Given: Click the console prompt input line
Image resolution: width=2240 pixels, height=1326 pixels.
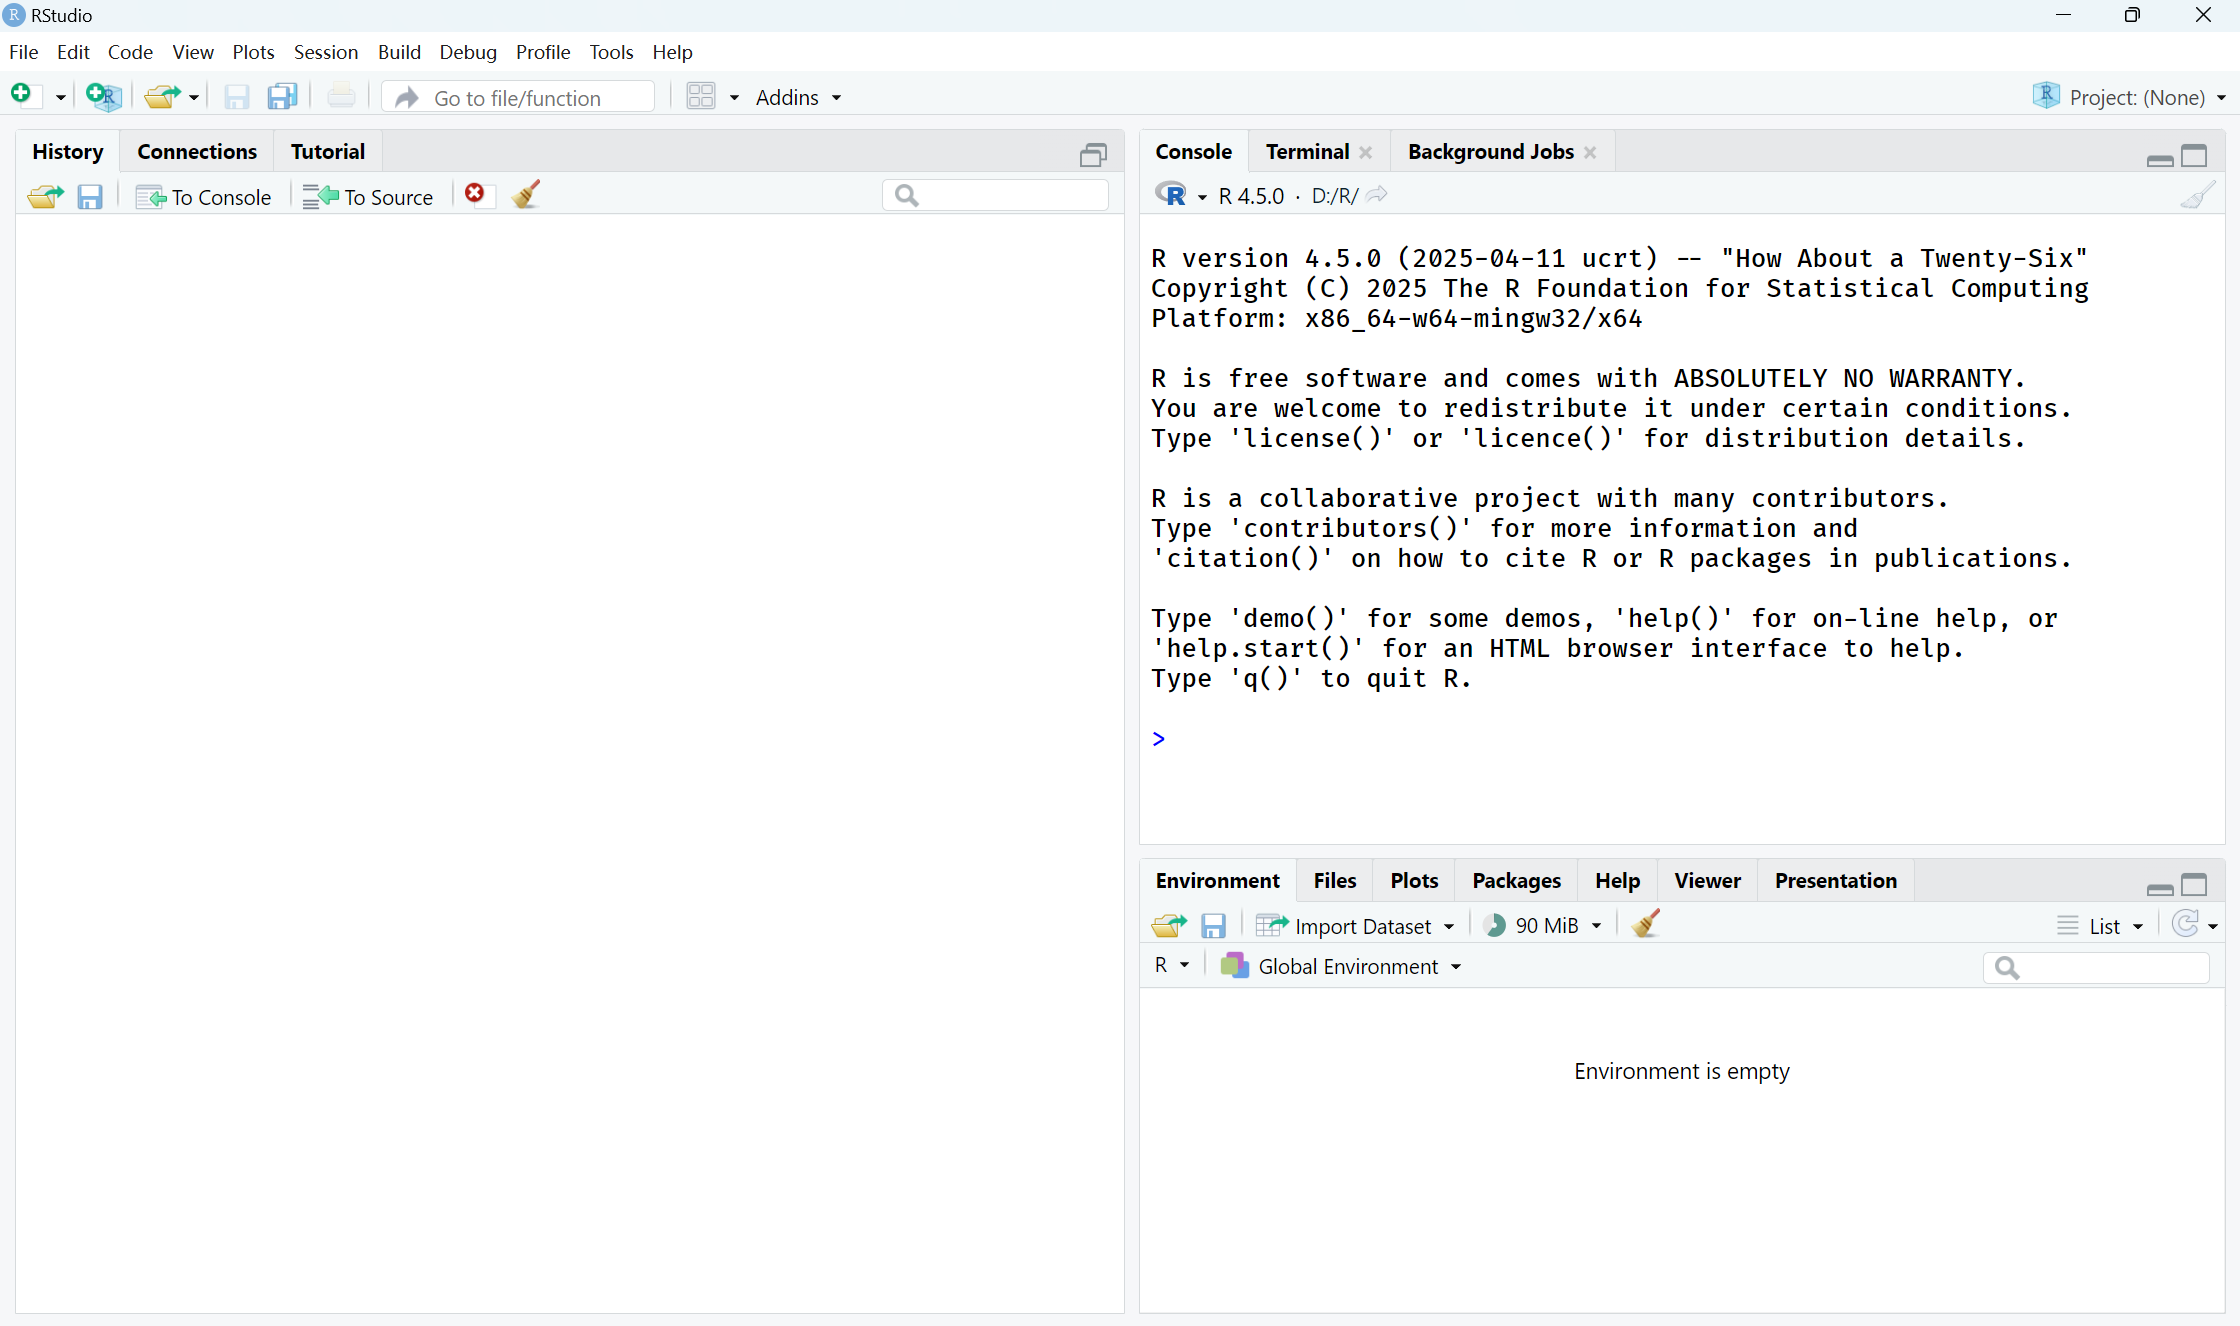Looking at the screenshot, I should [1683, 739].
